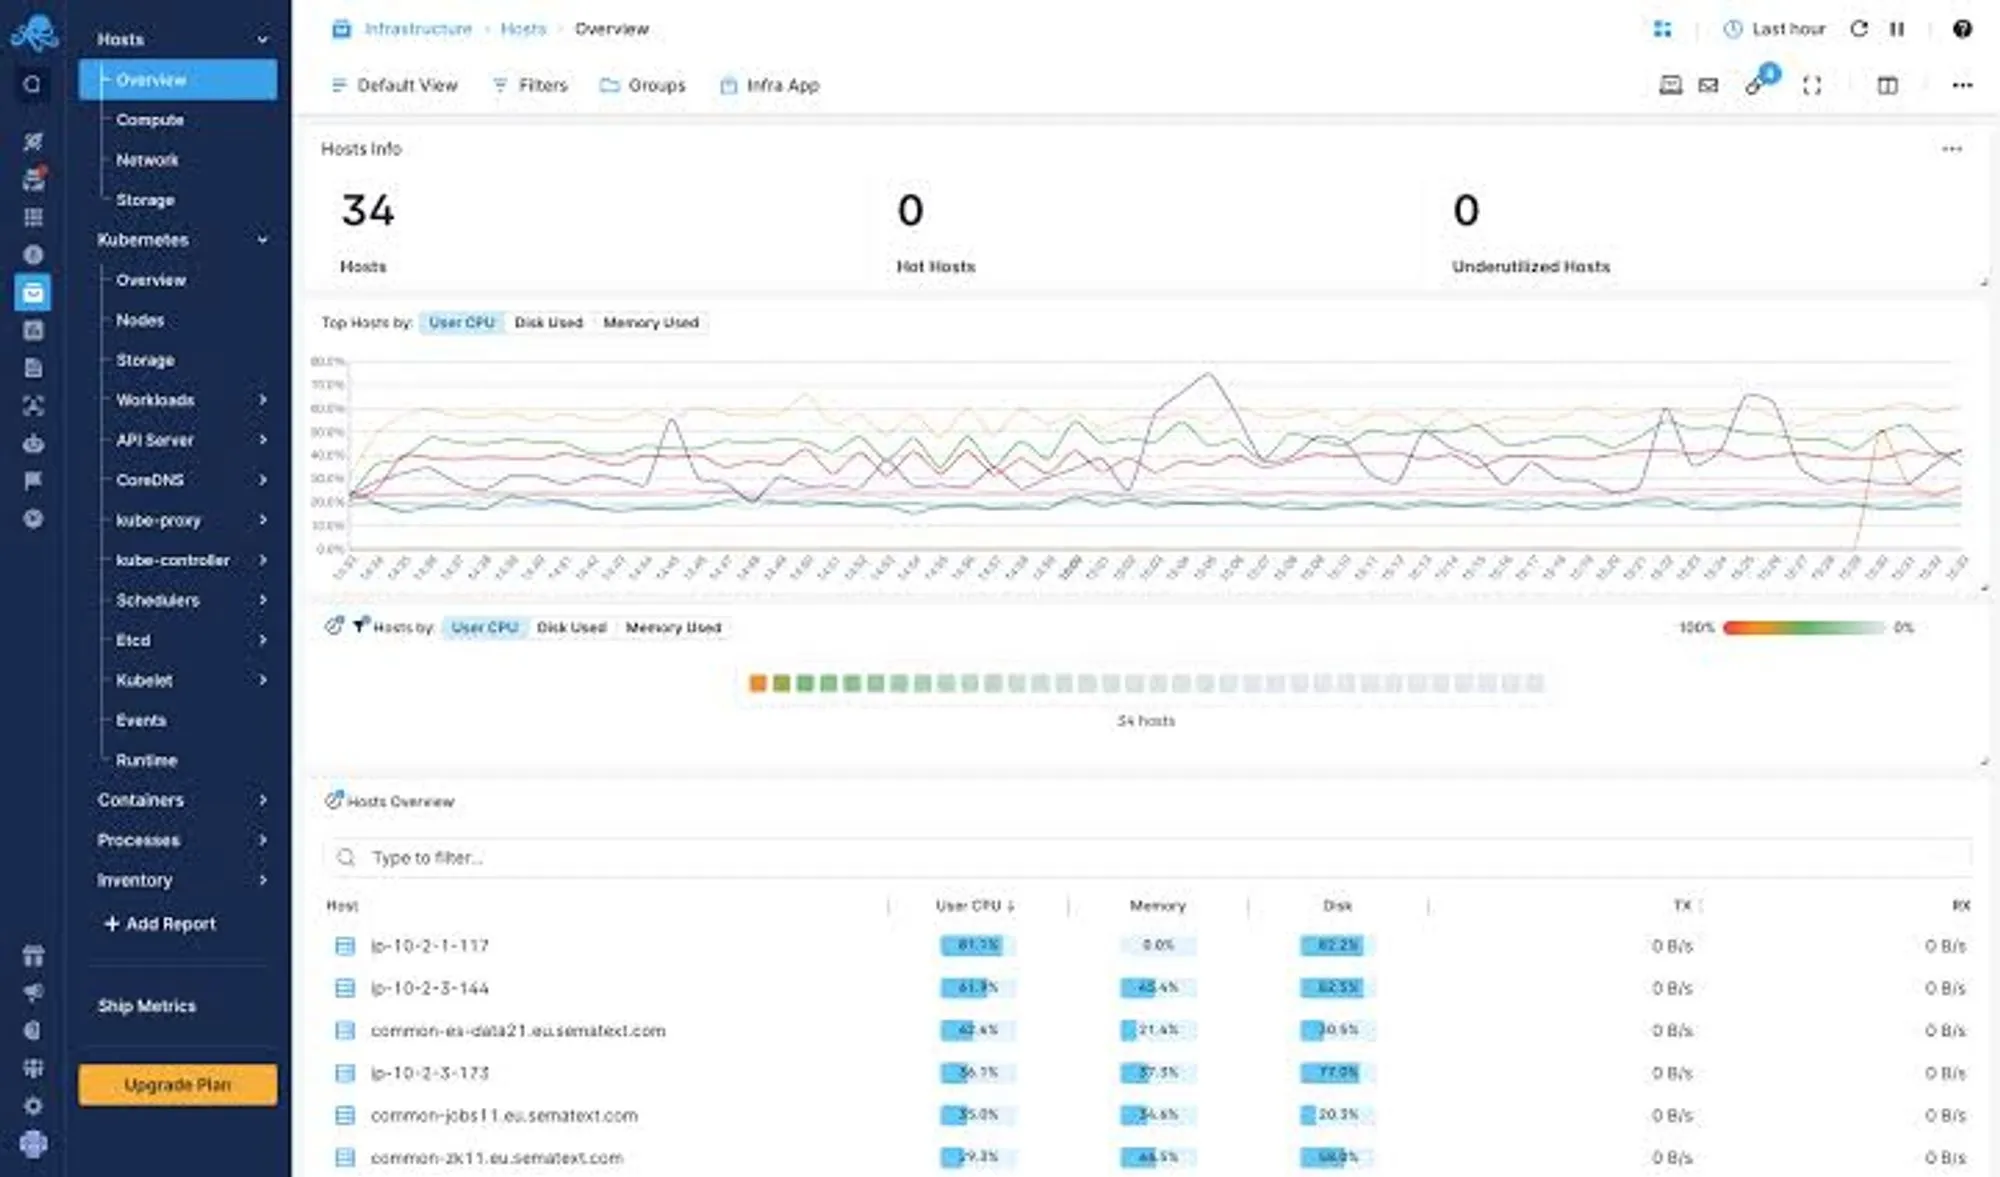Image resolution: width=2000 pixels, height=1177 pixels.
Task: Click Add Report in sidebar
Action: (160, 924)
